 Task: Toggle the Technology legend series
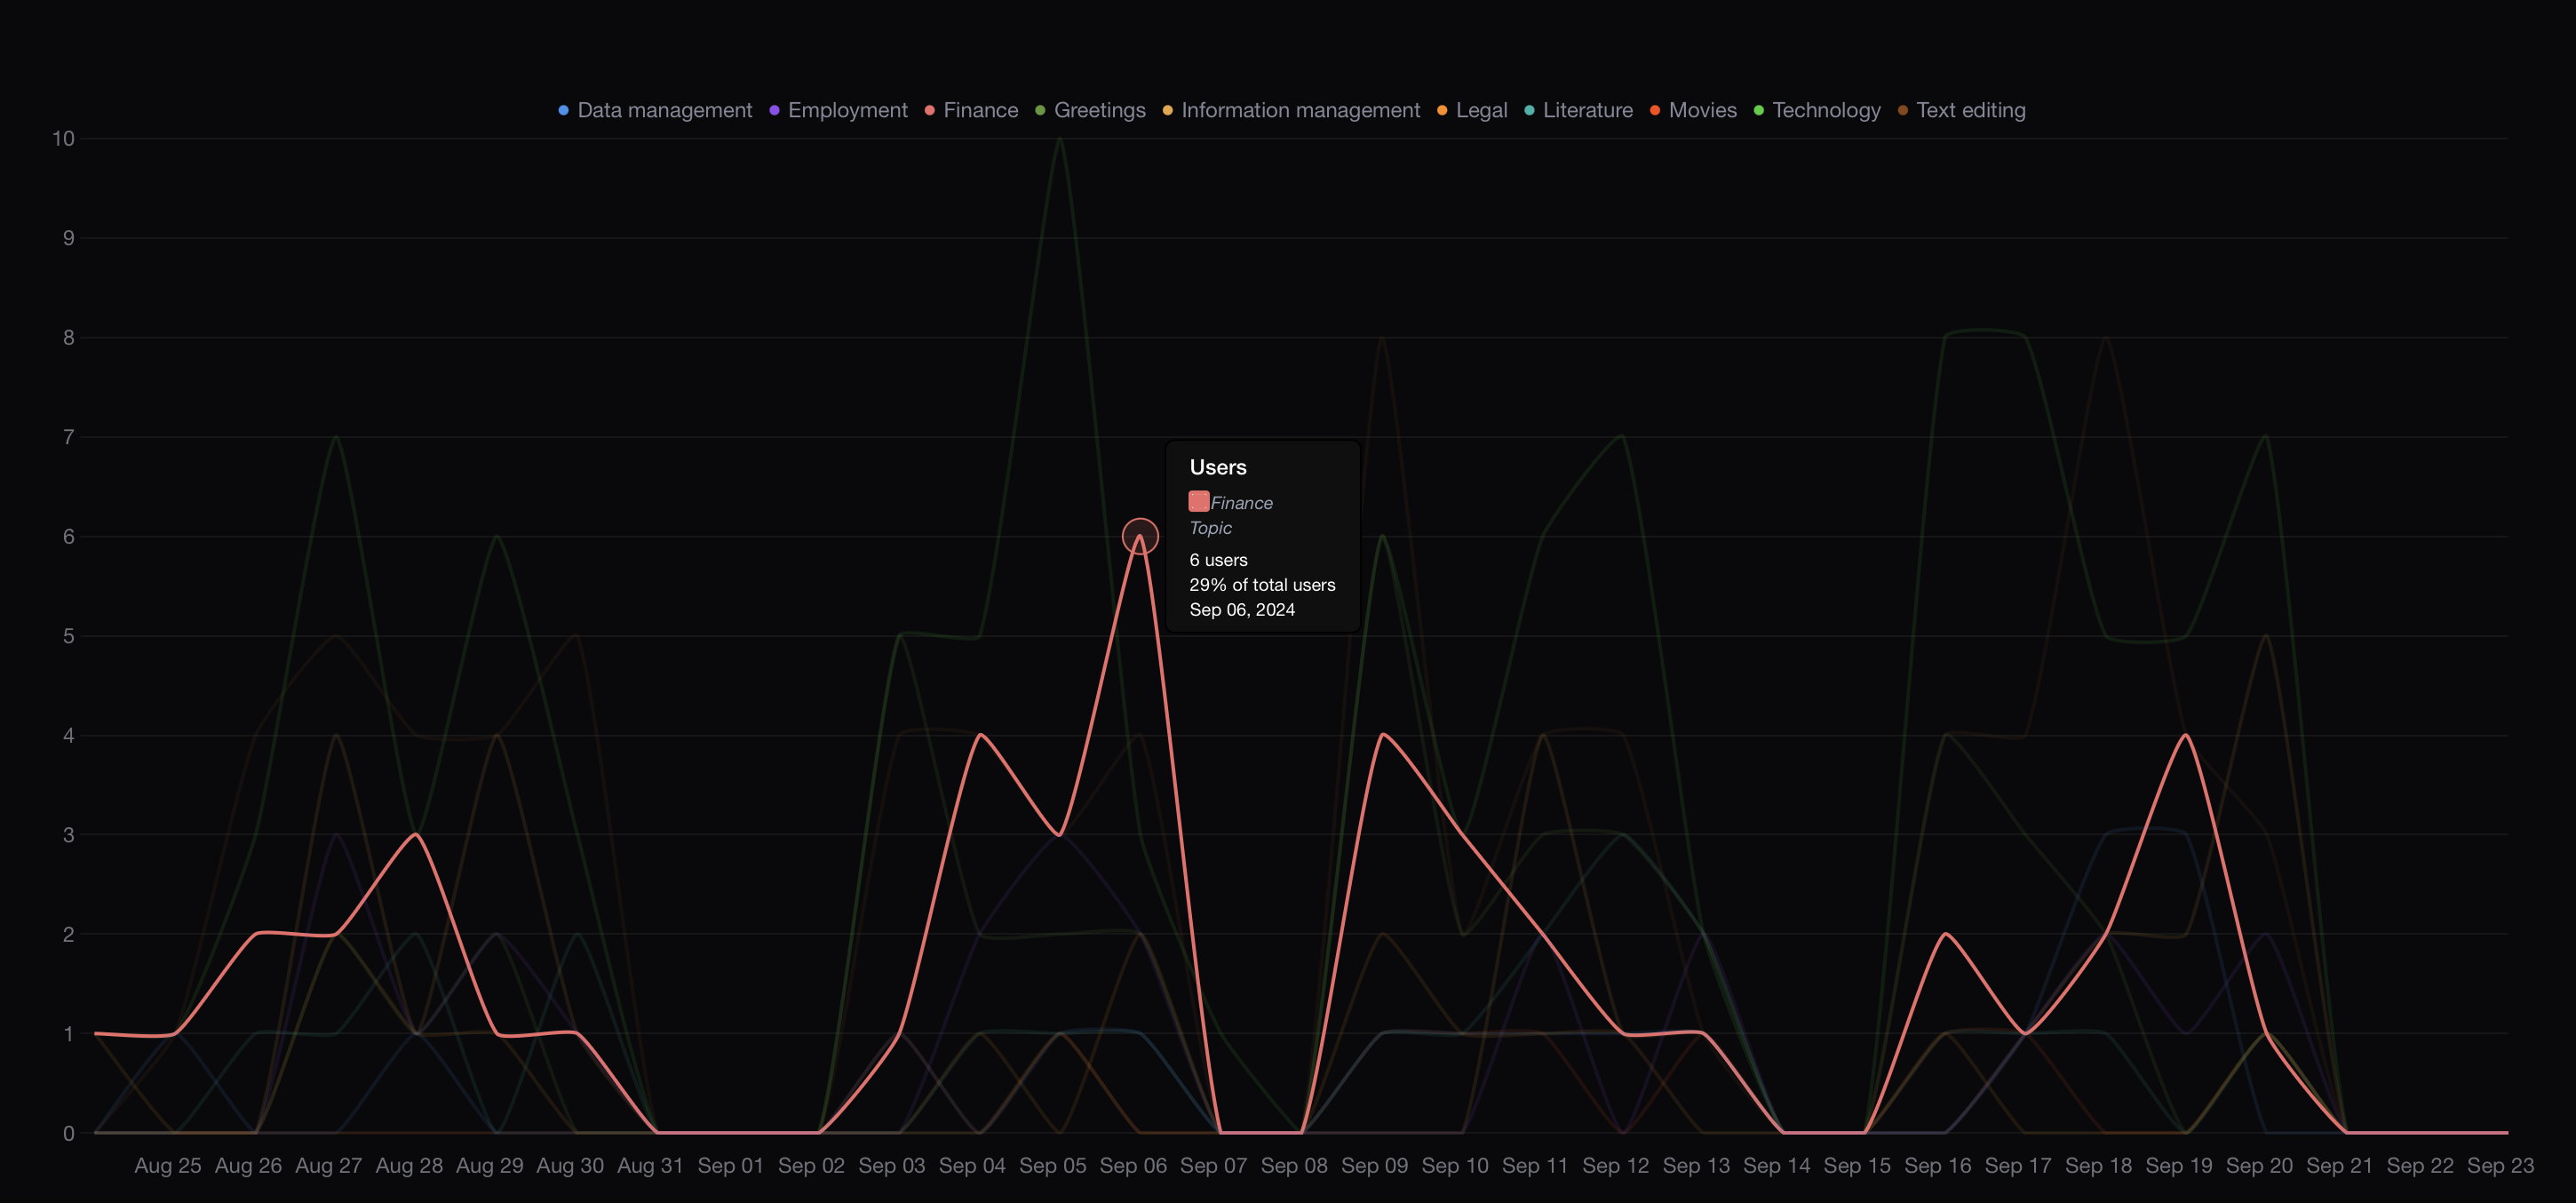point(1826,110)
